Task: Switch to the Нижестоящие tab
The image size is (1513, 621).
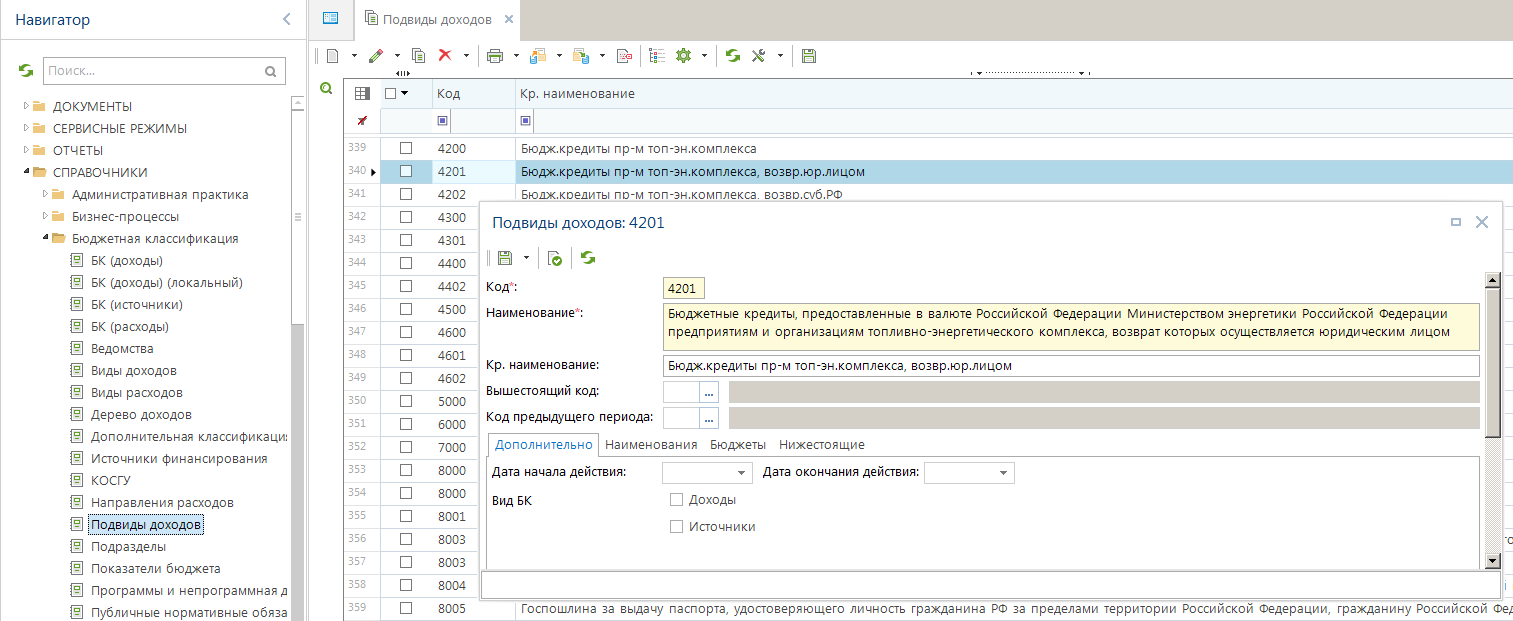Action: coord(822,445)
